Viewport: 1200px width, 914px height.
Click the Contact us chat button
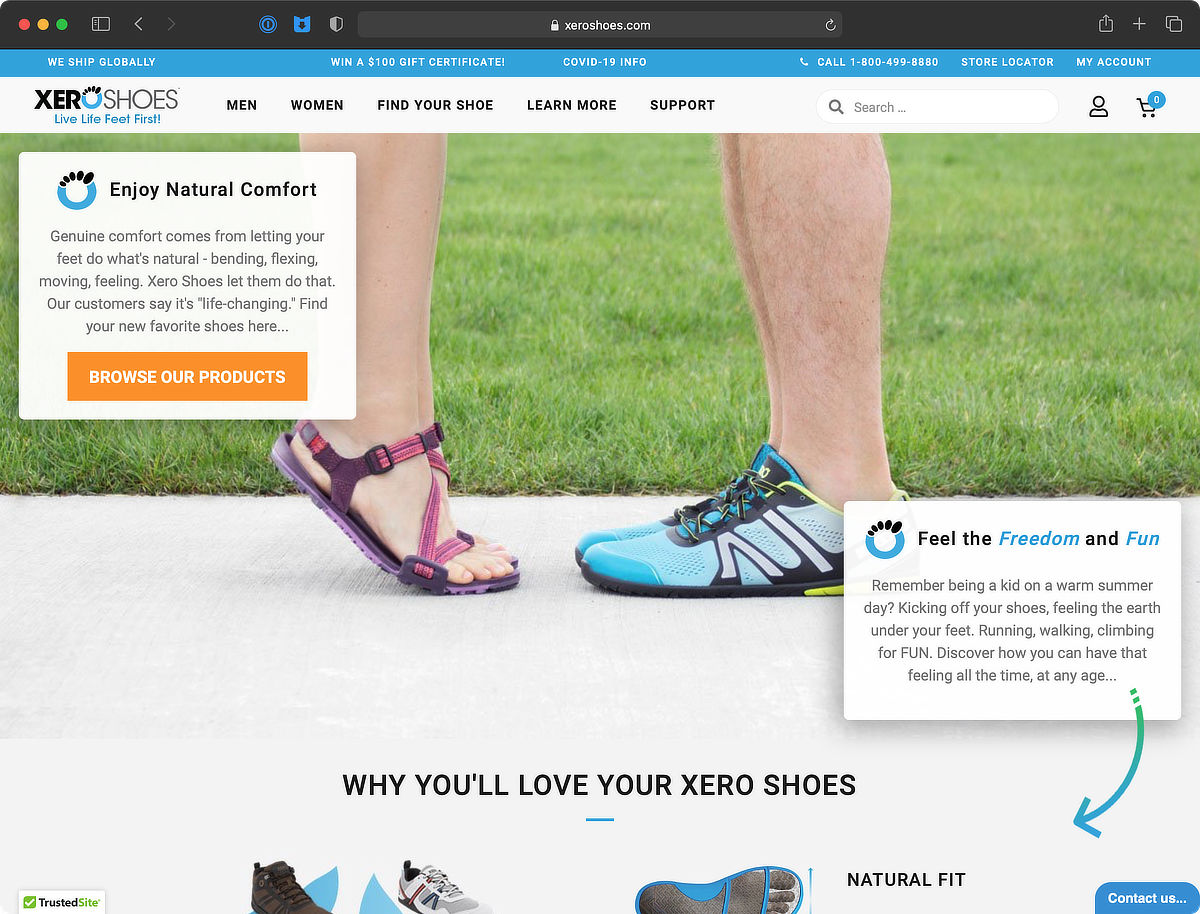pos(1147,898)
